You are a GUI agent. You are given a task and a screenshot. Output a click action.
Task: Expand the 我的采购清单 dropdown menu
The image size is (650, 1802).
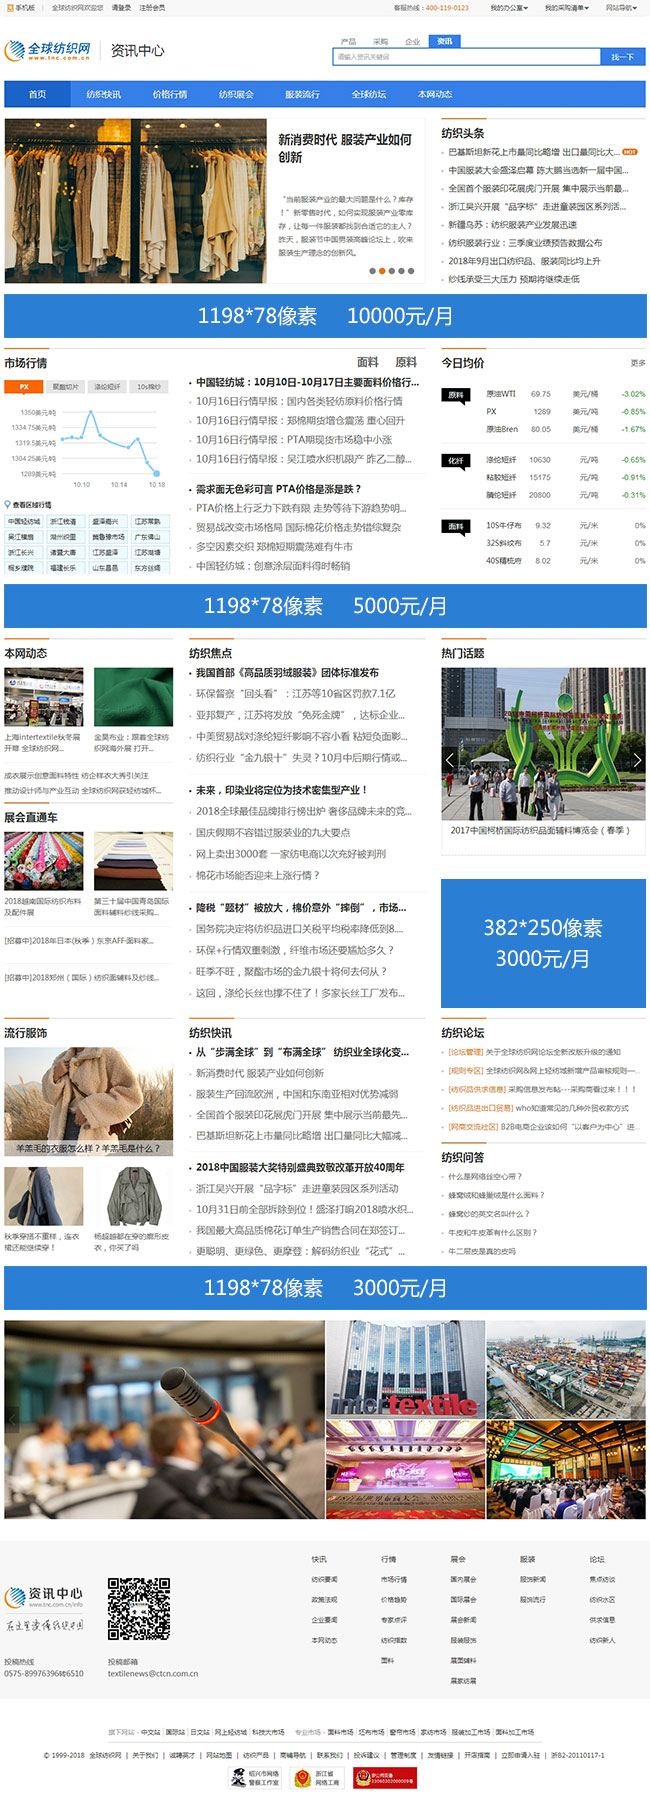tap(566, 8)
